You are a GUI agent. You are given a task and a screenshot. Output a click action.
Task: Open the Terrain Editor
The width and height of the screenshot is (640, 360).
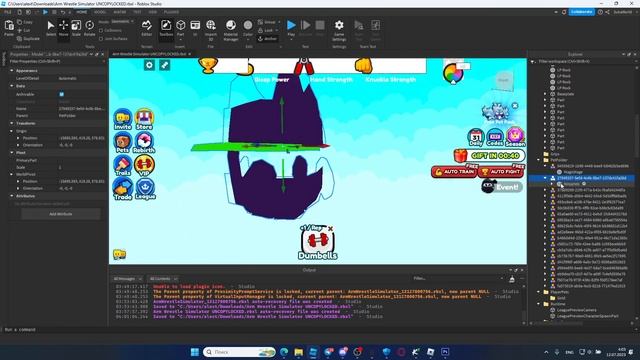tap(147, 29)
